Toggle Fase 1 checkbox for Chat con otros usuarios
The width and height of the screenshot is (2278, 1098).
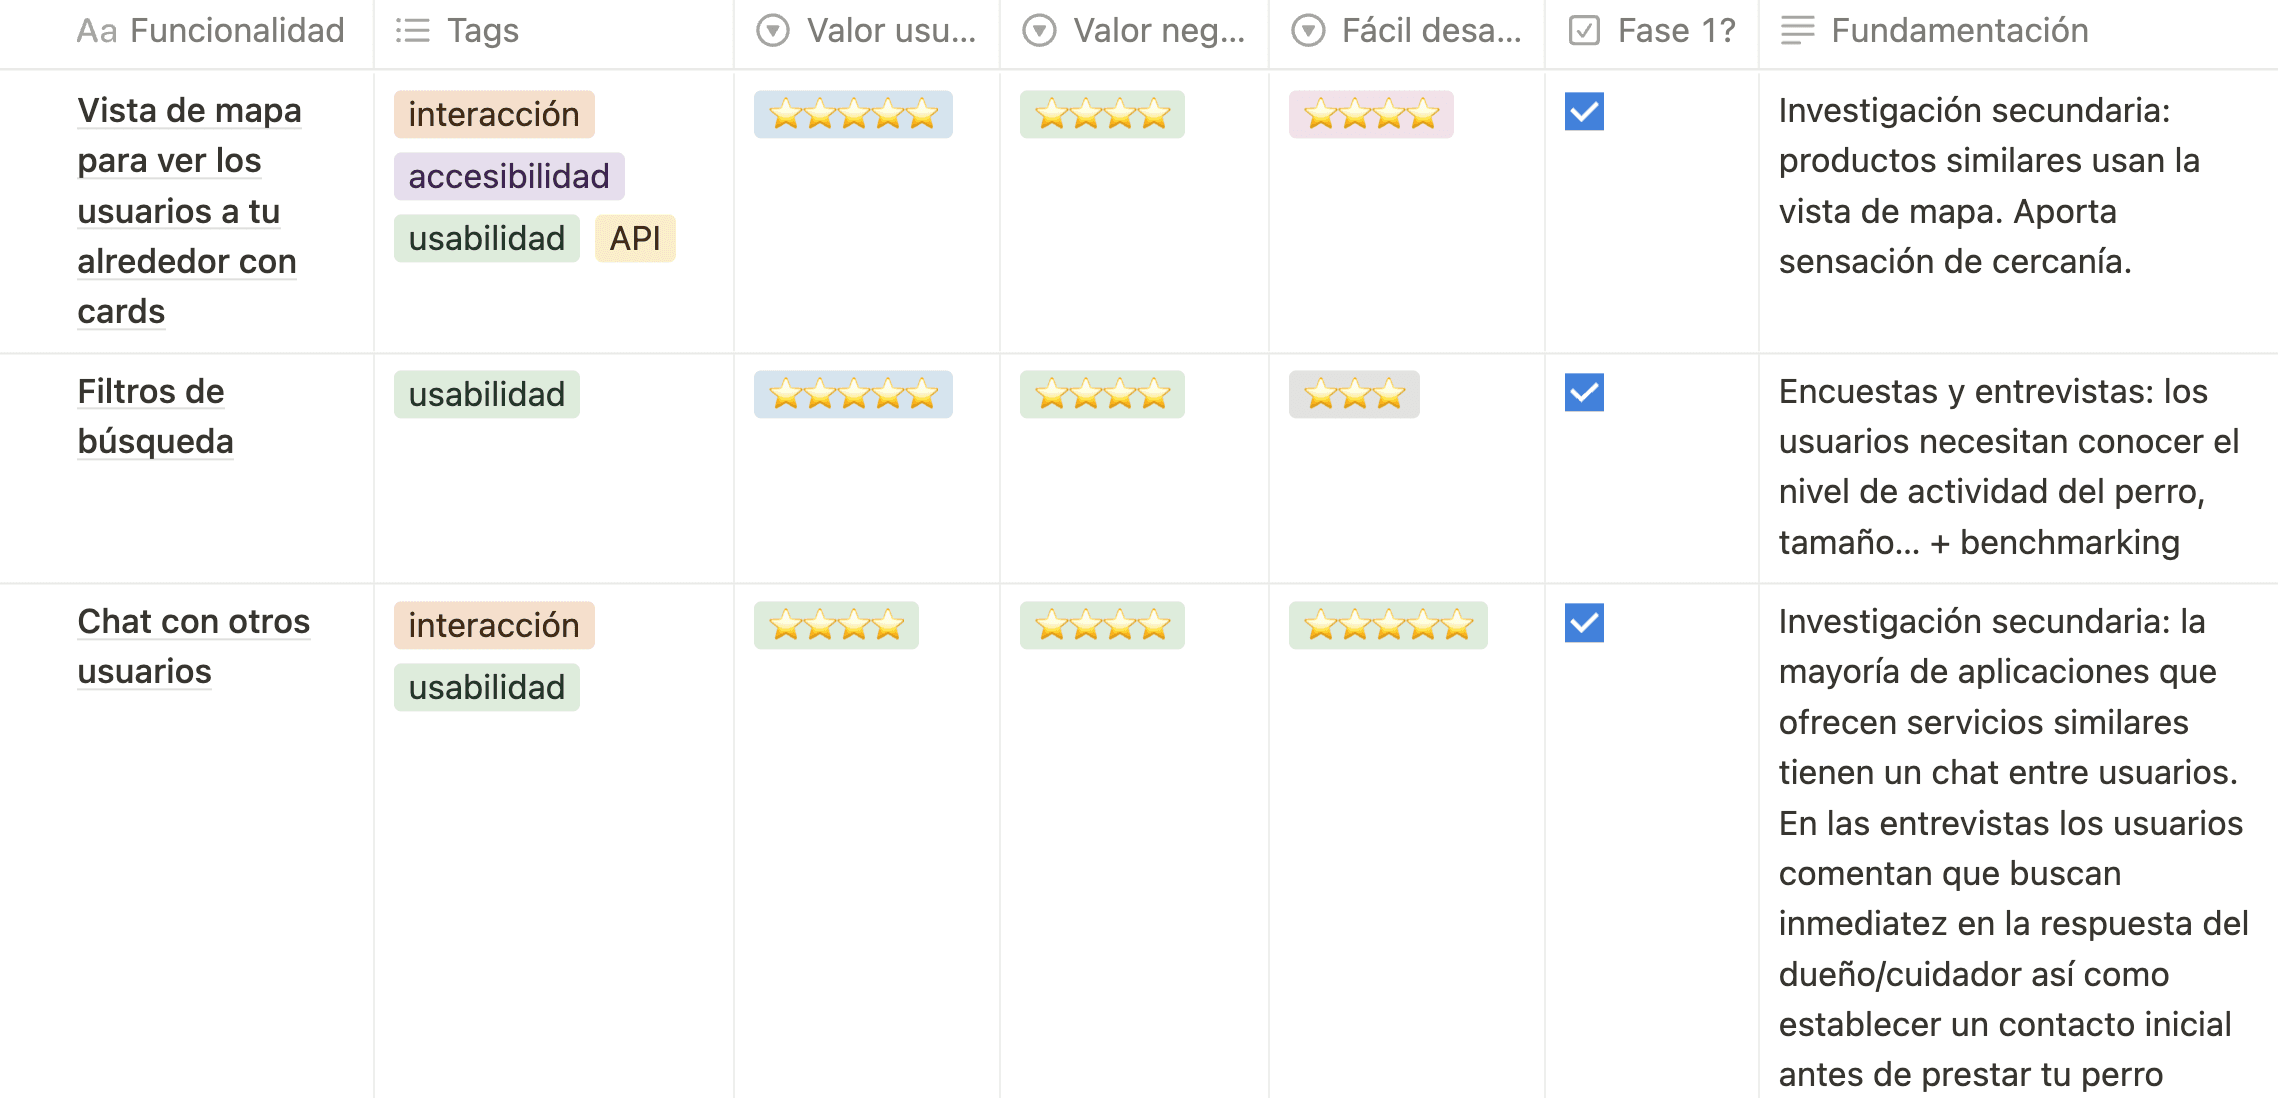tap(1584, 623)
